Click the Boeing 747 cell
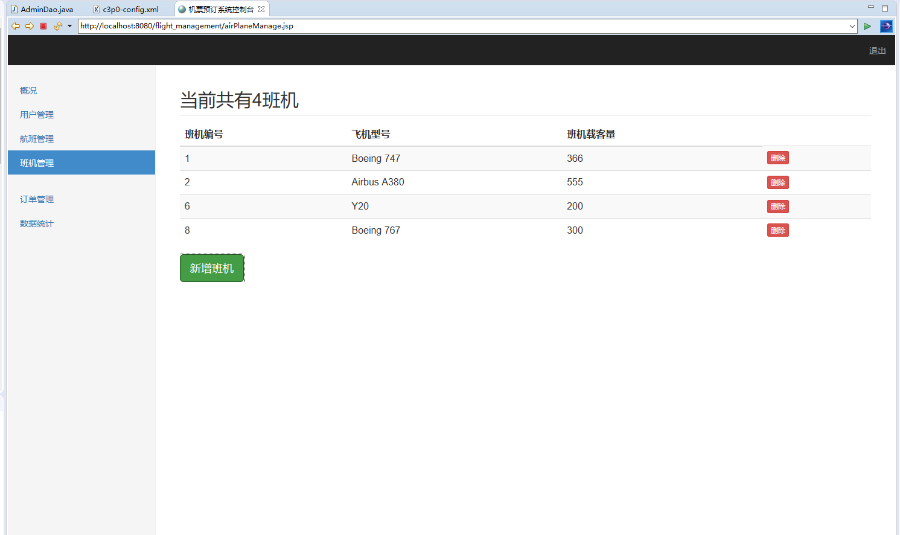The width and height of the screenshot is (900, 535). click(375, 158)
